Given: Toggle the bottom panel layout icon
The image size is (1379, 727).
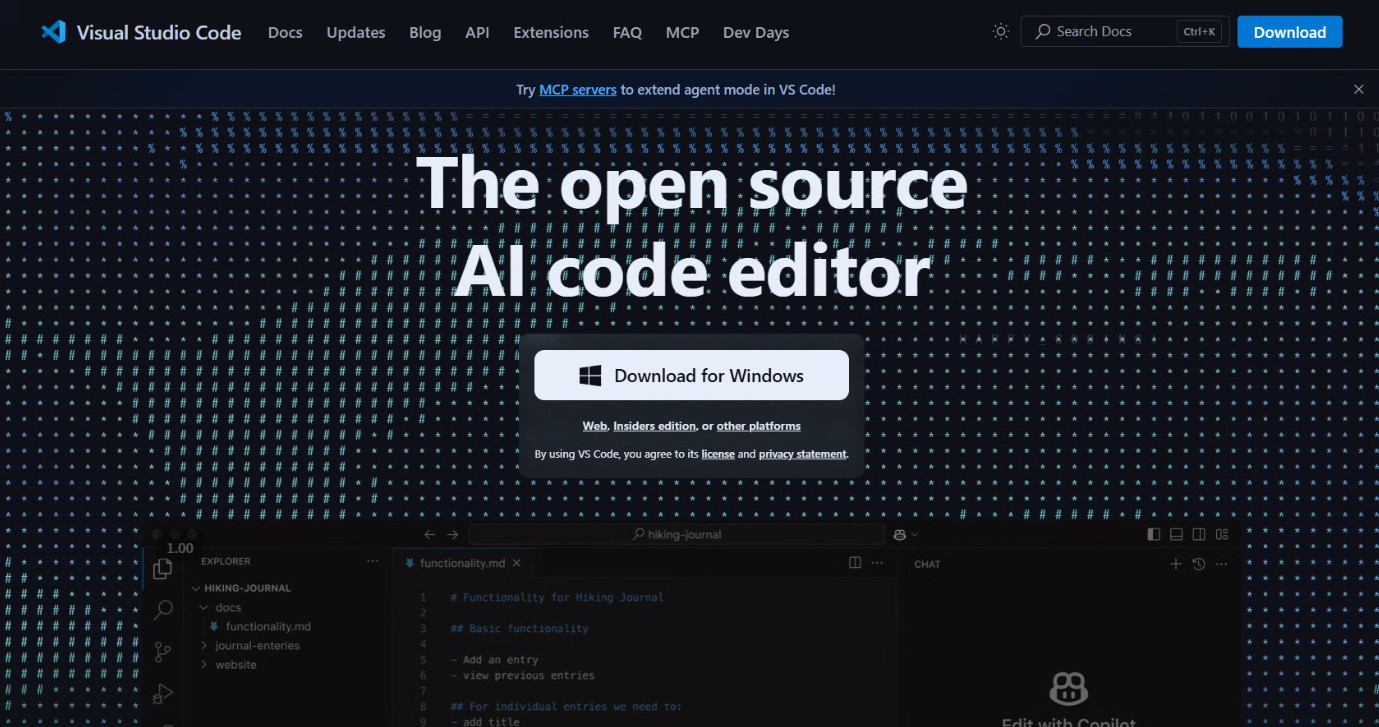Looking at the screenshot, I should click(x=1176, y=535).
